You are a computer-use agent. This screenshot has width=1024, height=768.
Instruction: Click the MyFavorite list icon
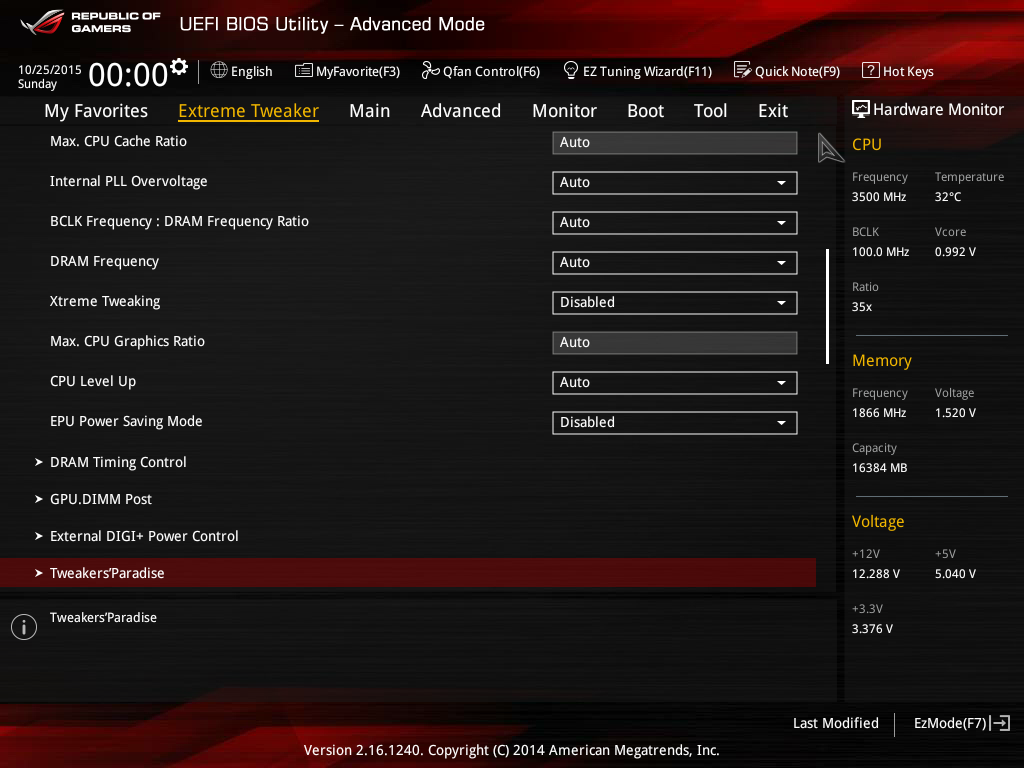pos(304,71)
